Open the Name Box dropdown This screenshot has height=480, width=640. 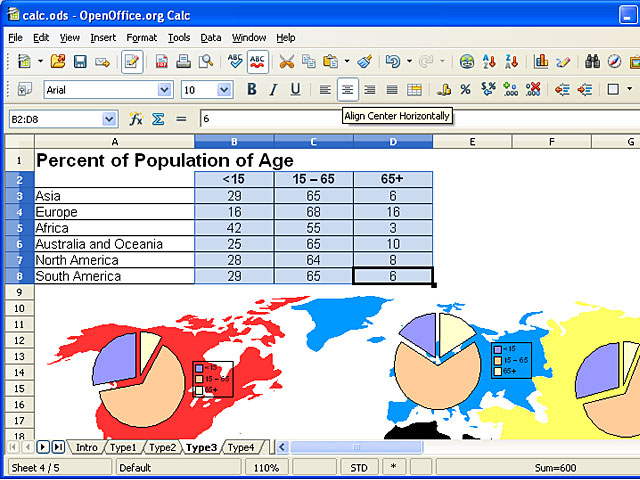[x=109, y=119]
